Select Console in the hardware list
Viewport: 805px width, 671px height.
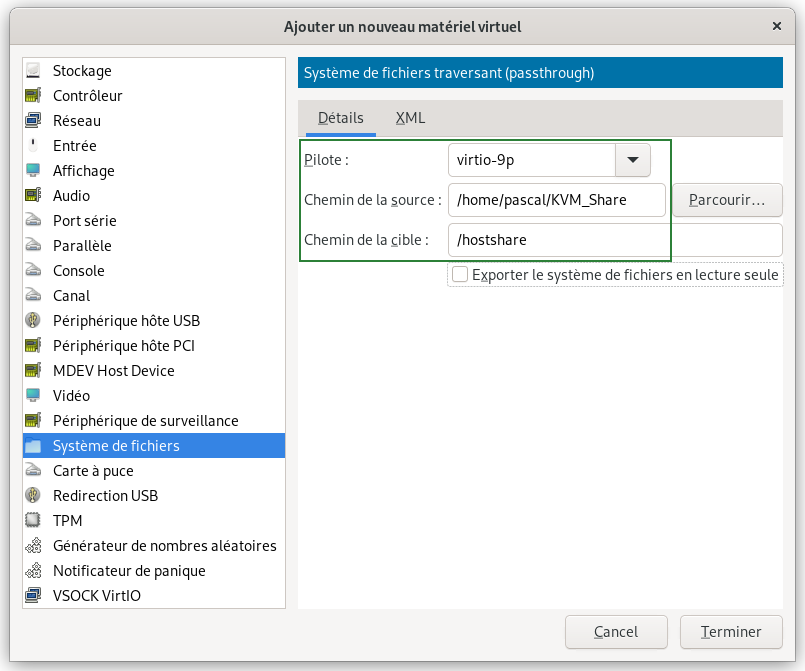click(x=154, y=271)
